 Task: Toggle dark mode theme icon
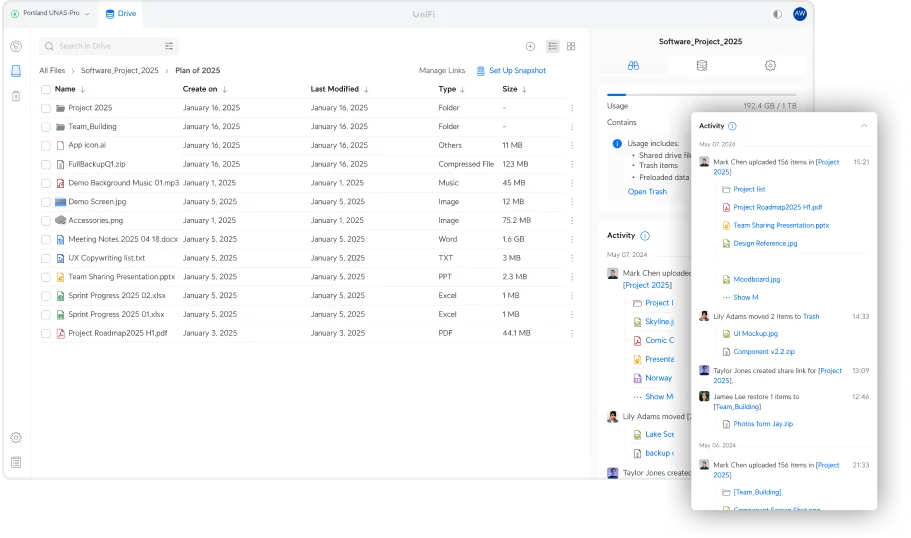pos(777,14)
